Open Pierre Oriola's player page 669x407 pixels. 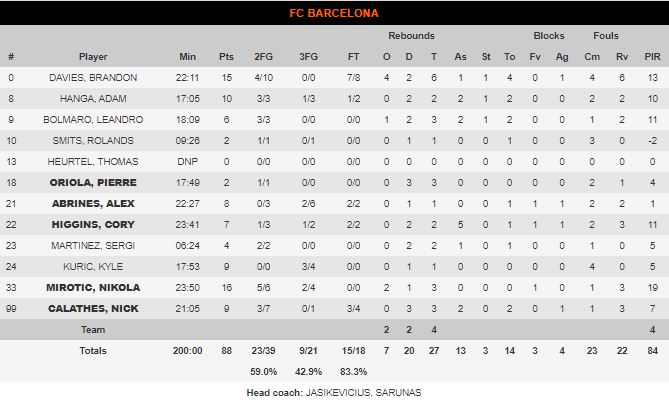coord(93,182)
